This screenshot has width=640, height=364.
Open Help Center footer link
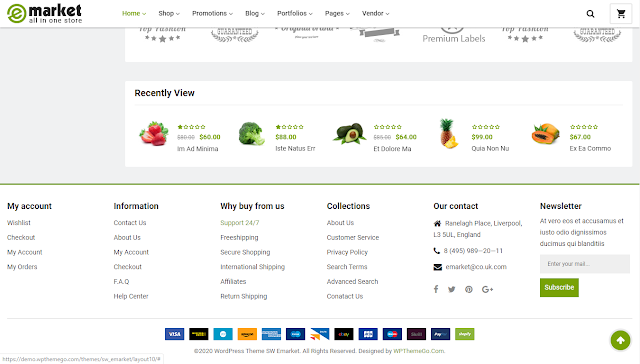tap(131, 296)
